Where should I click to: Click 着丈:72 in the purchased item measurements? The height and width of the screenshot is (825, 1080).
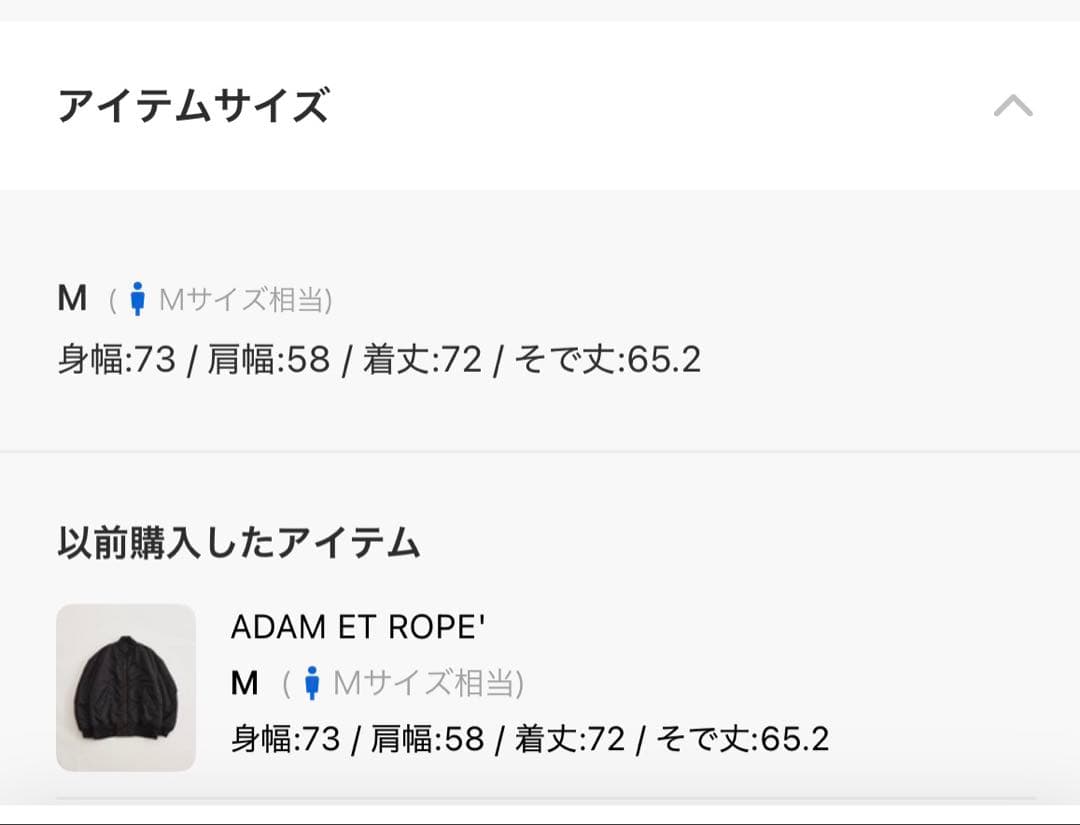point(570,739)
